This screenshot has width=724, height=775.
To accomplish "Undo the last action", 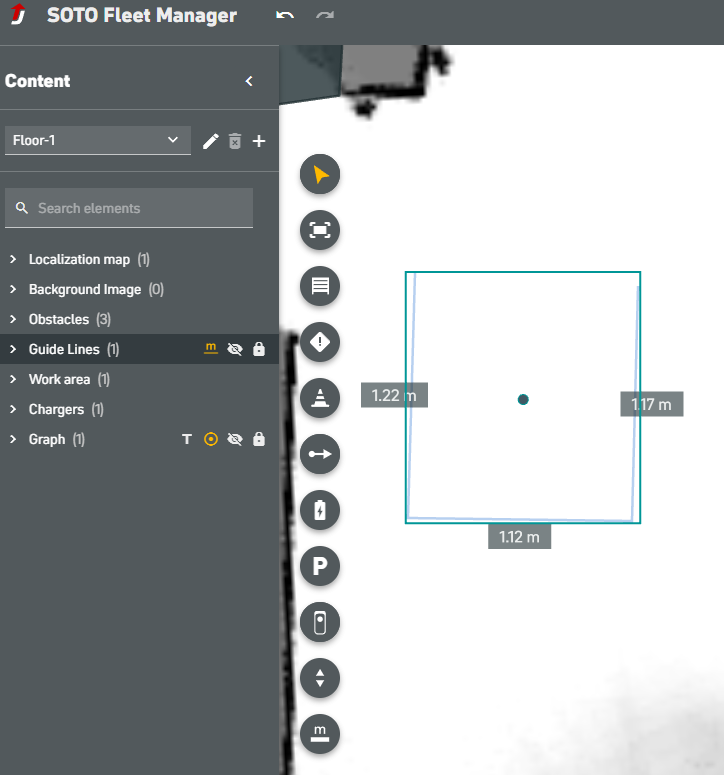I will coord(285,15).
